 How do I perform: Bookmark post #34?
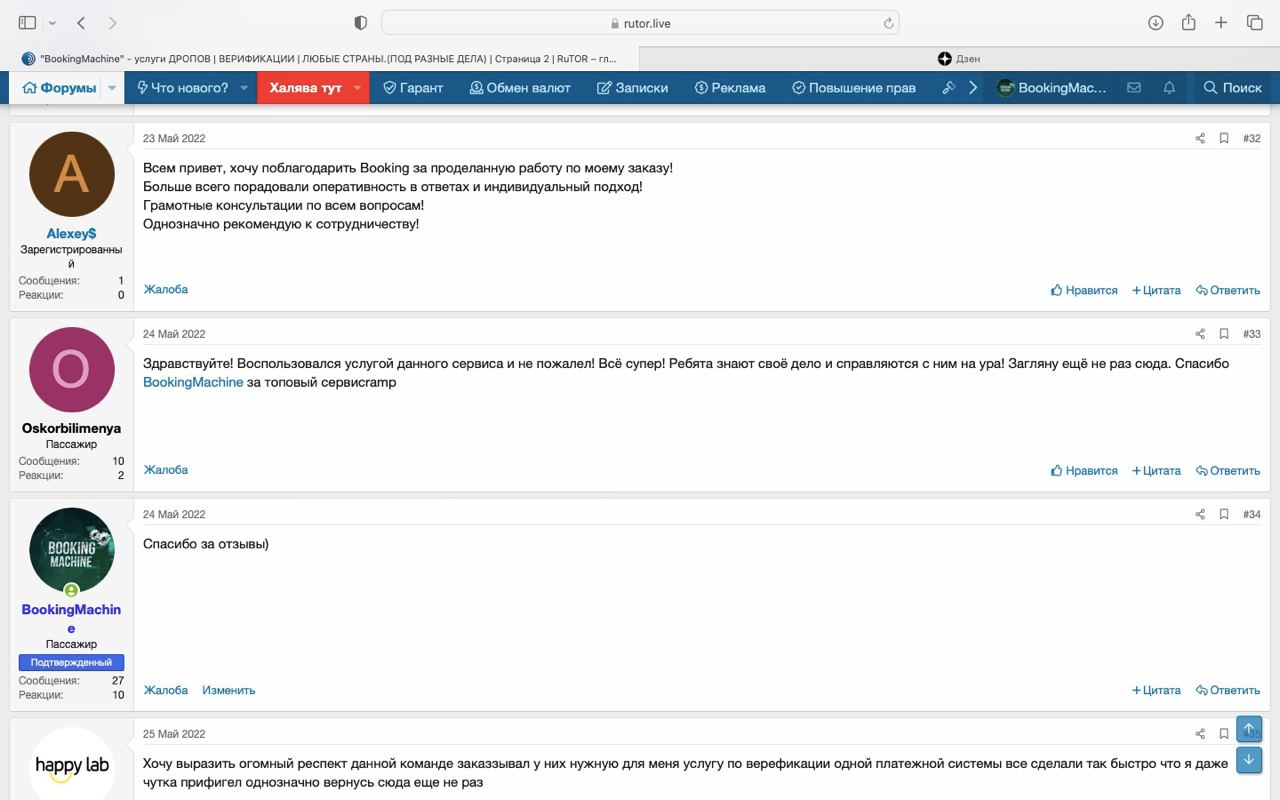pos(1224,514)
